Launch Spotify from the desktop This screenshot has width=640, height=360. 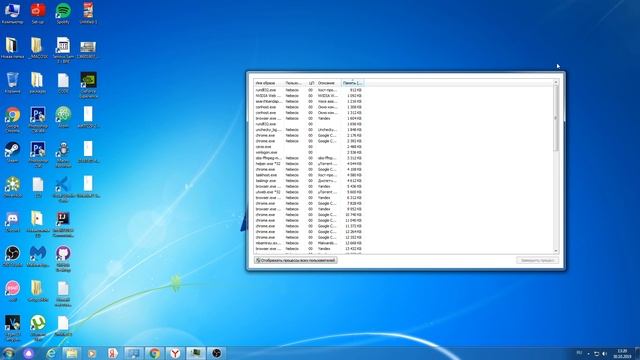(x=63, y=12)
